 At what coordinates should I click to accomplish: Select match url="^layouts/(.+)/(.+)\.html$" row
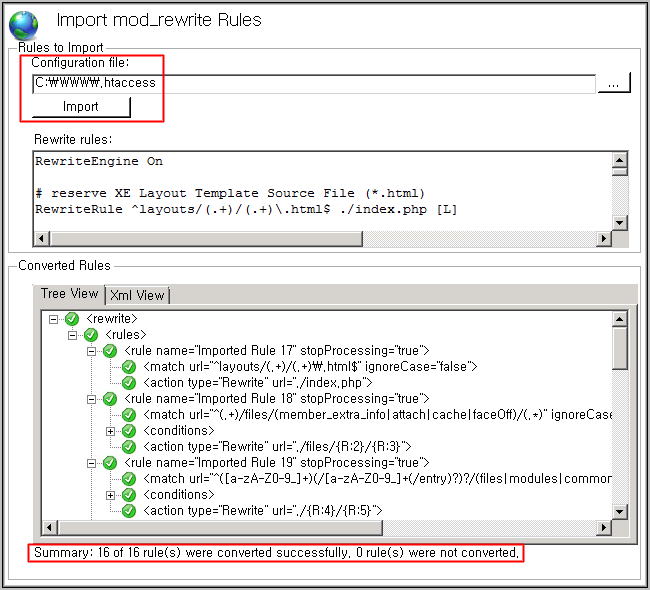point(310,367)
